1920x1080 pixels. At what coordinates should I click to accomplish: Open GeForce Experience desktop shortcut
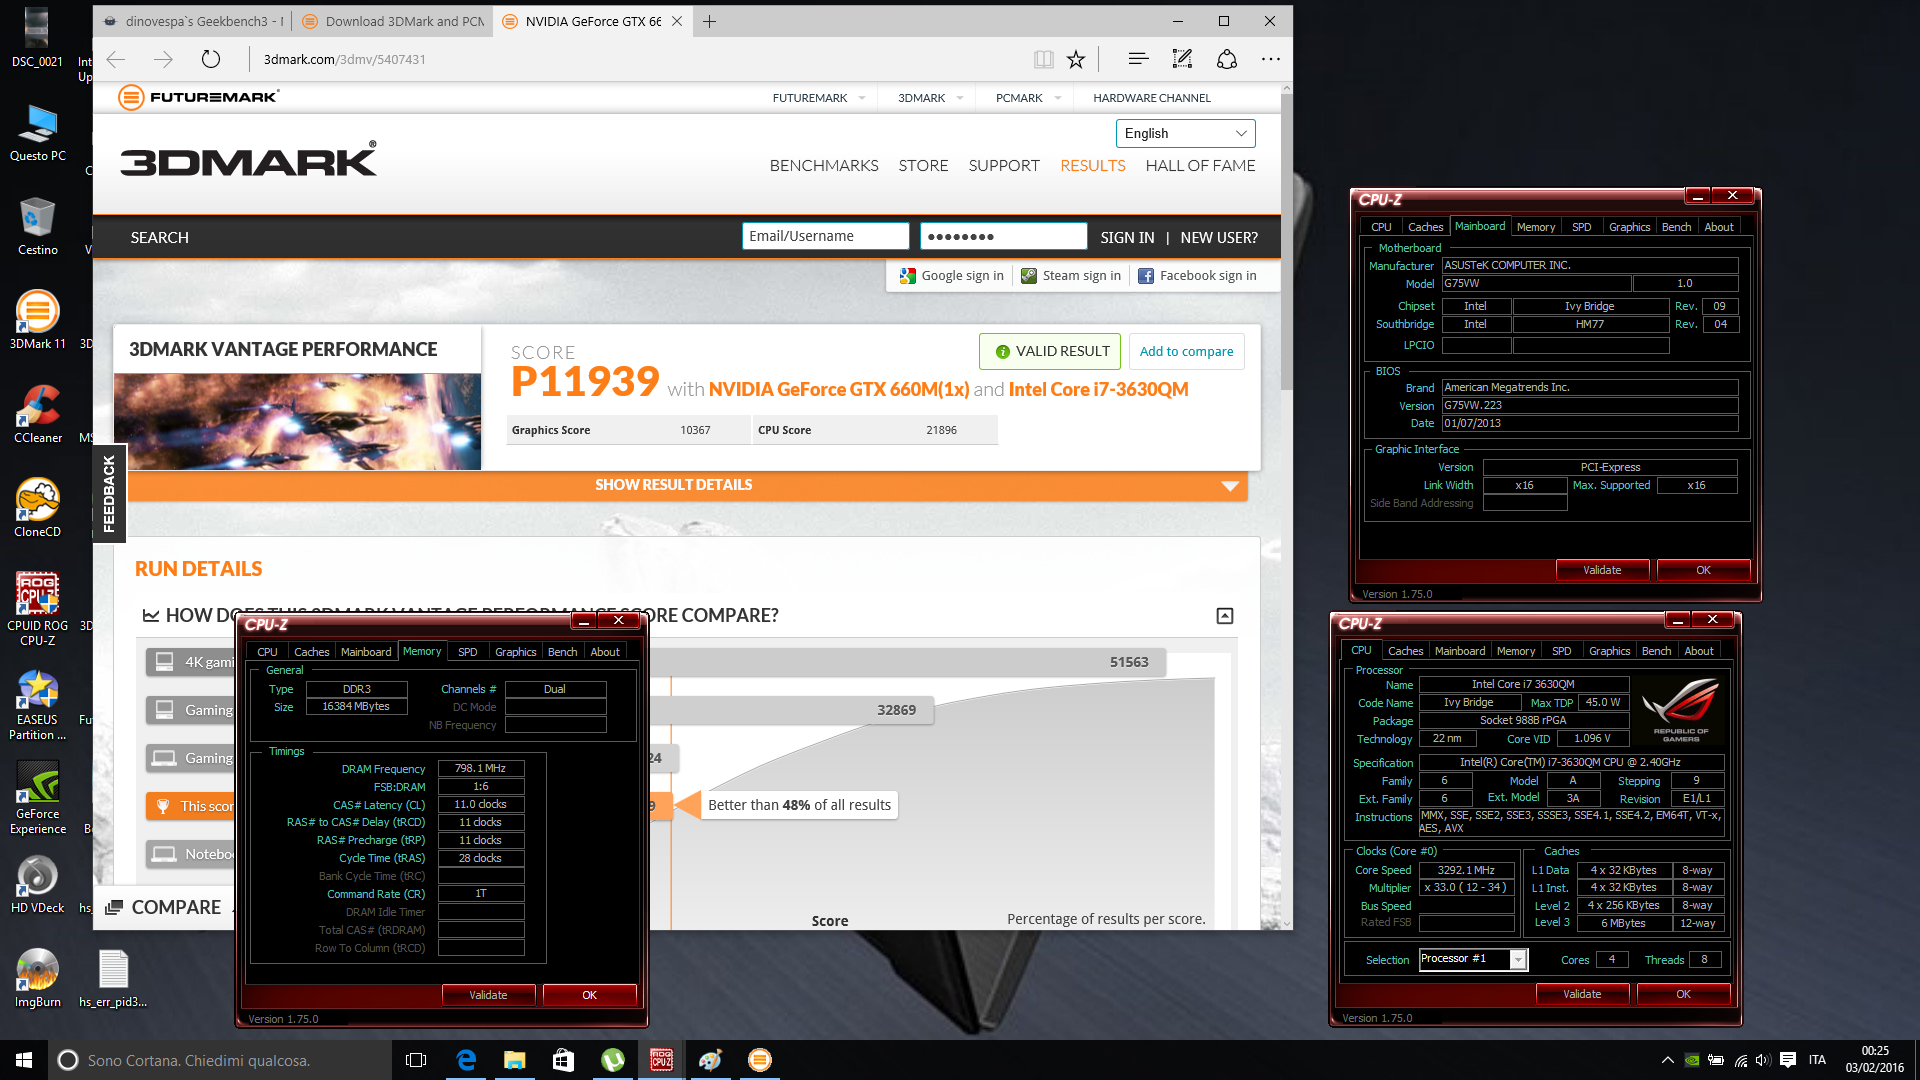tap(38, 798)
